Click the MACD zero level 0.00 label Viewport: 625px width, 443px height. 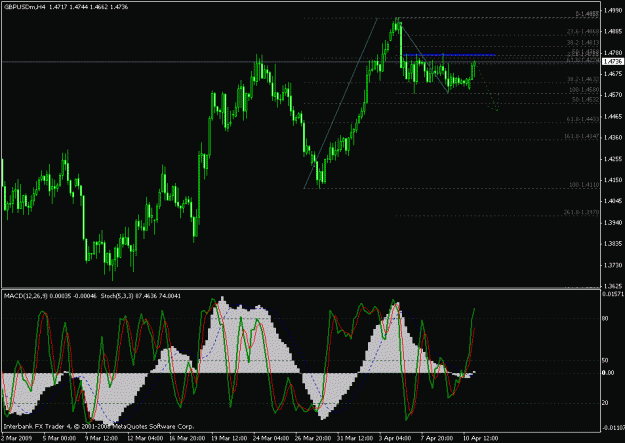tap(607, 373)
